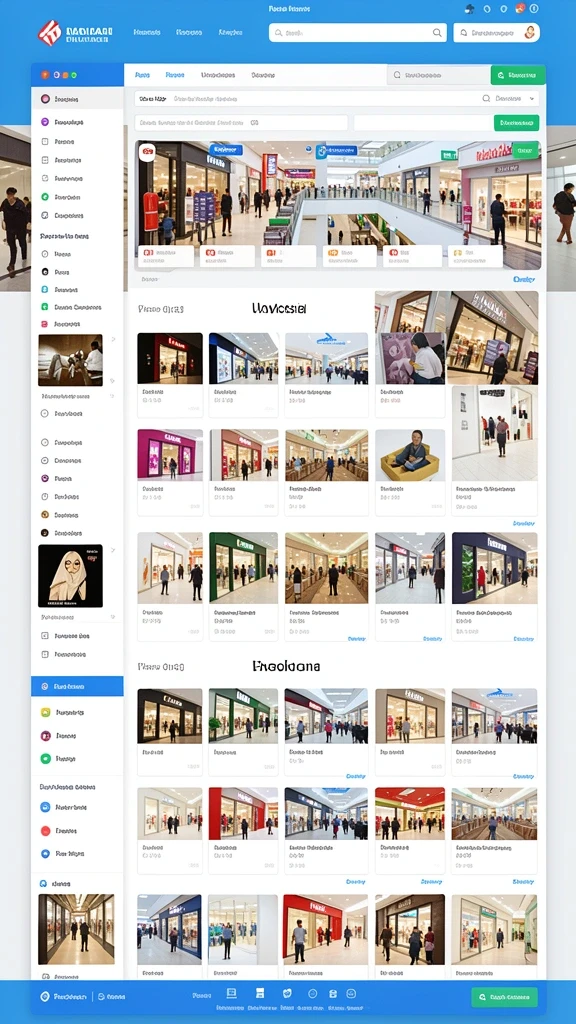Click the green button in the bottom bar
Image resolution: width=576 pixels, height=1024 pixels.
(504, 997)
